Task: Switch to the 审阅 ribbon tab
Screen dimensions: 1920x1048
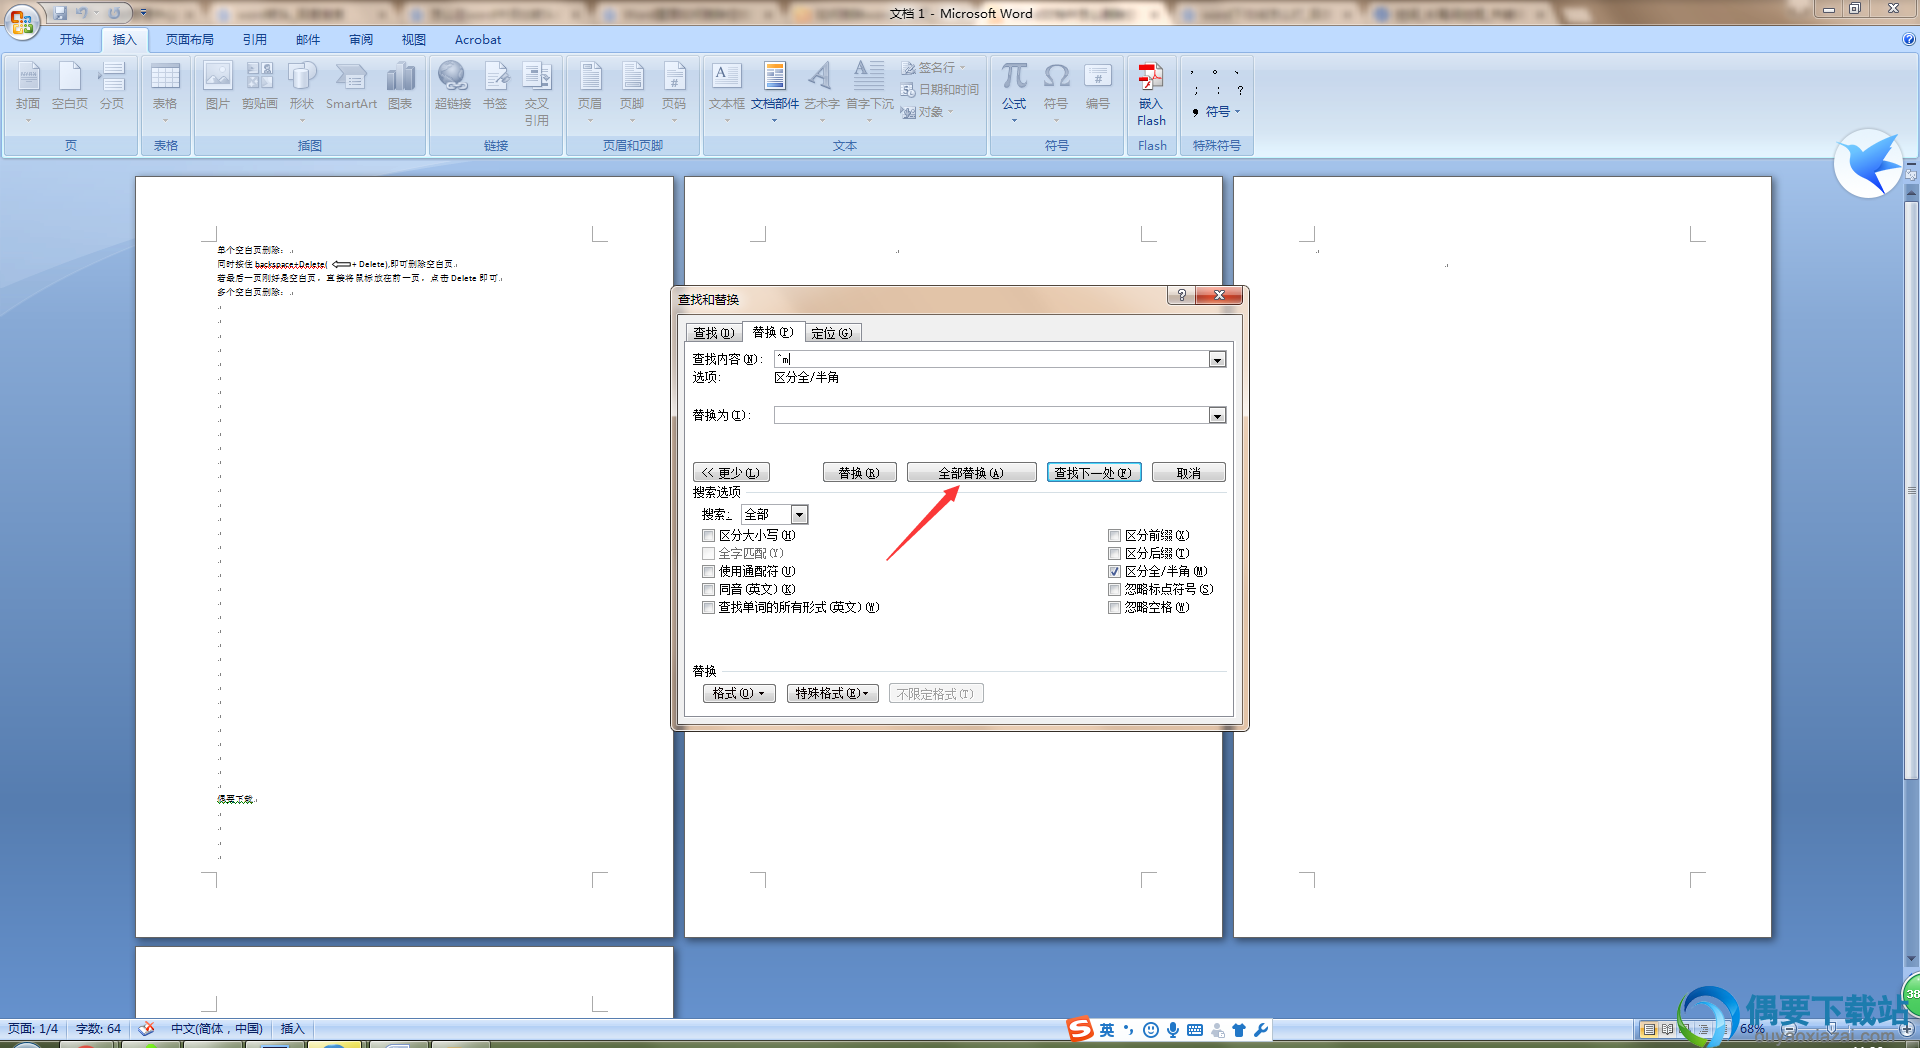Action: click(x=361, y=40)
